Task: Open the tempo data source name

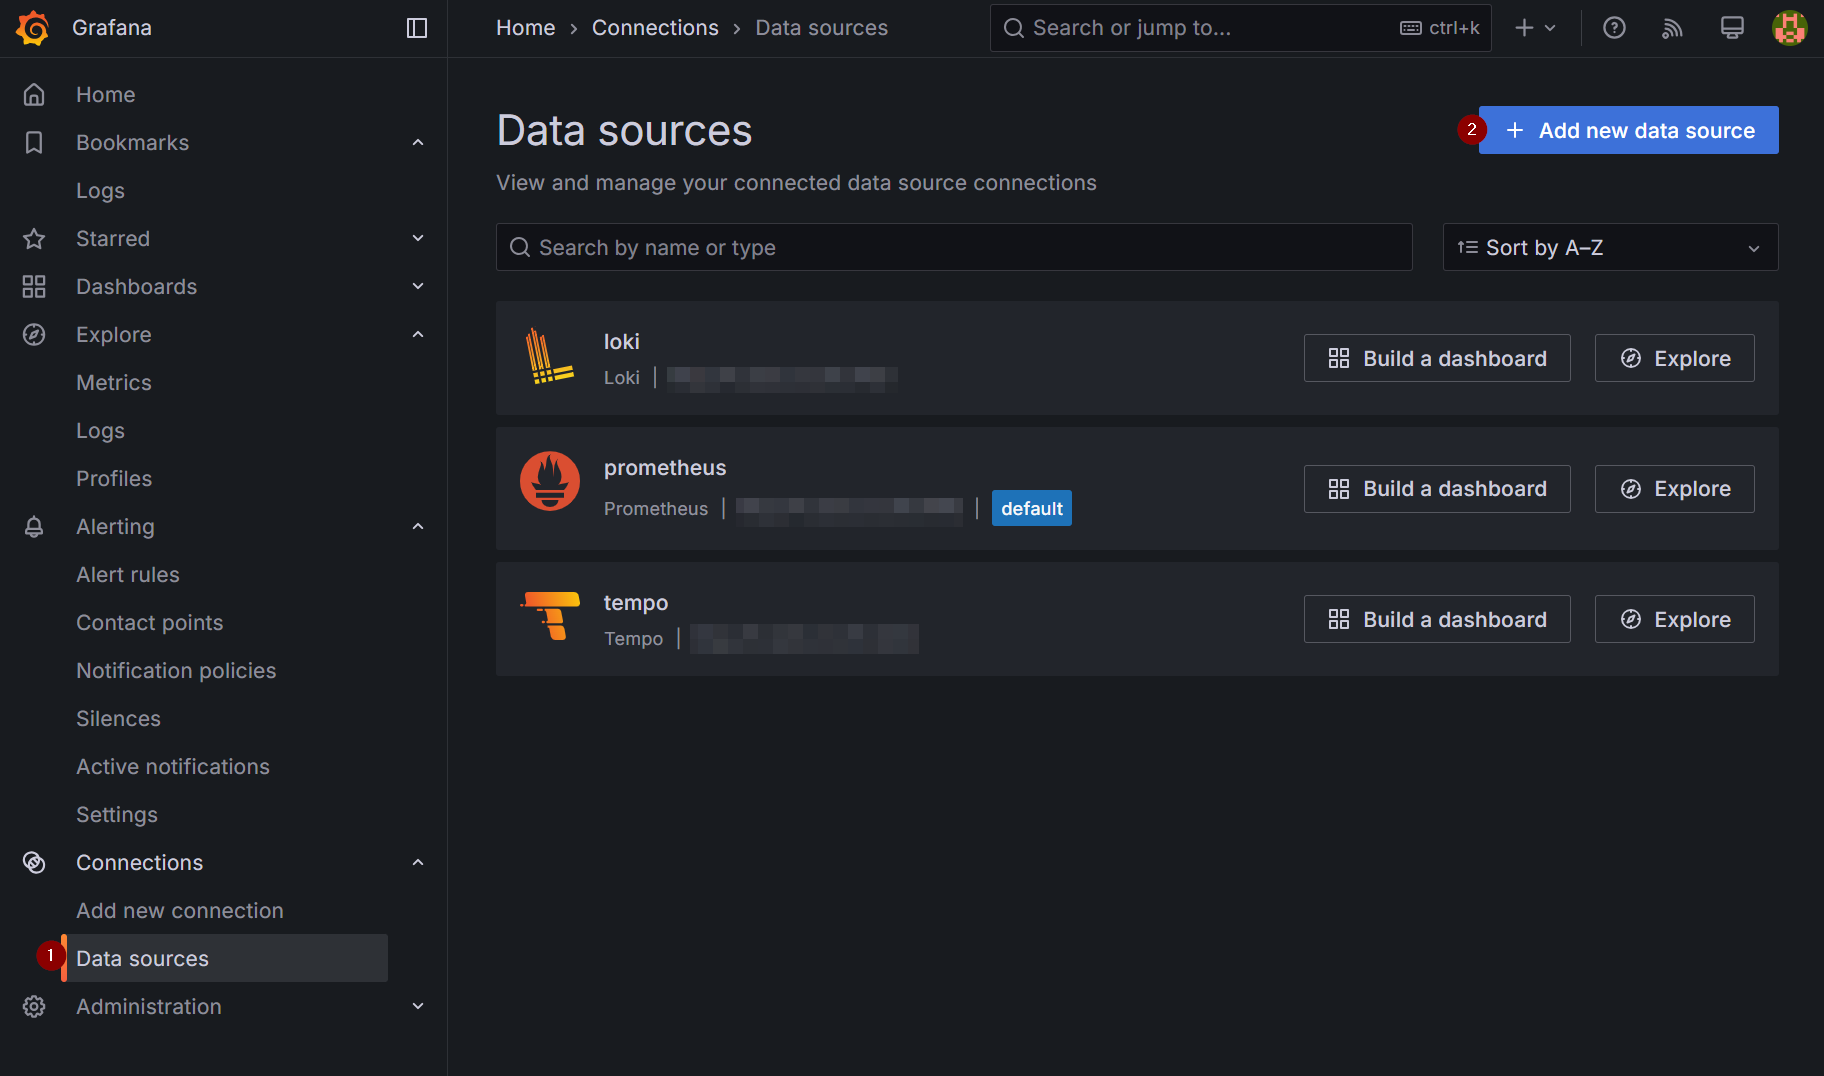Action: click(636, 602)
